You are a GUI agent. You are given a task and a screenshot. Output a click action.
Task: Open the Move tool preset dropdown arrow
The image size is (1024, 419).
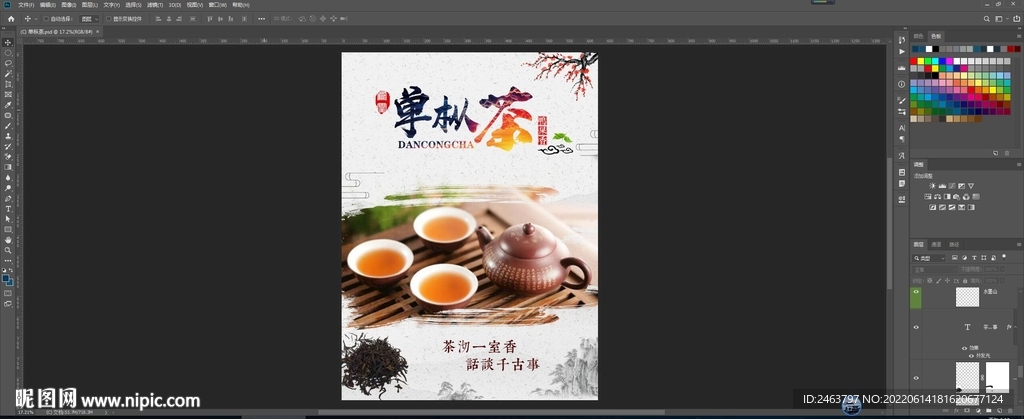(x=36, y=19)
